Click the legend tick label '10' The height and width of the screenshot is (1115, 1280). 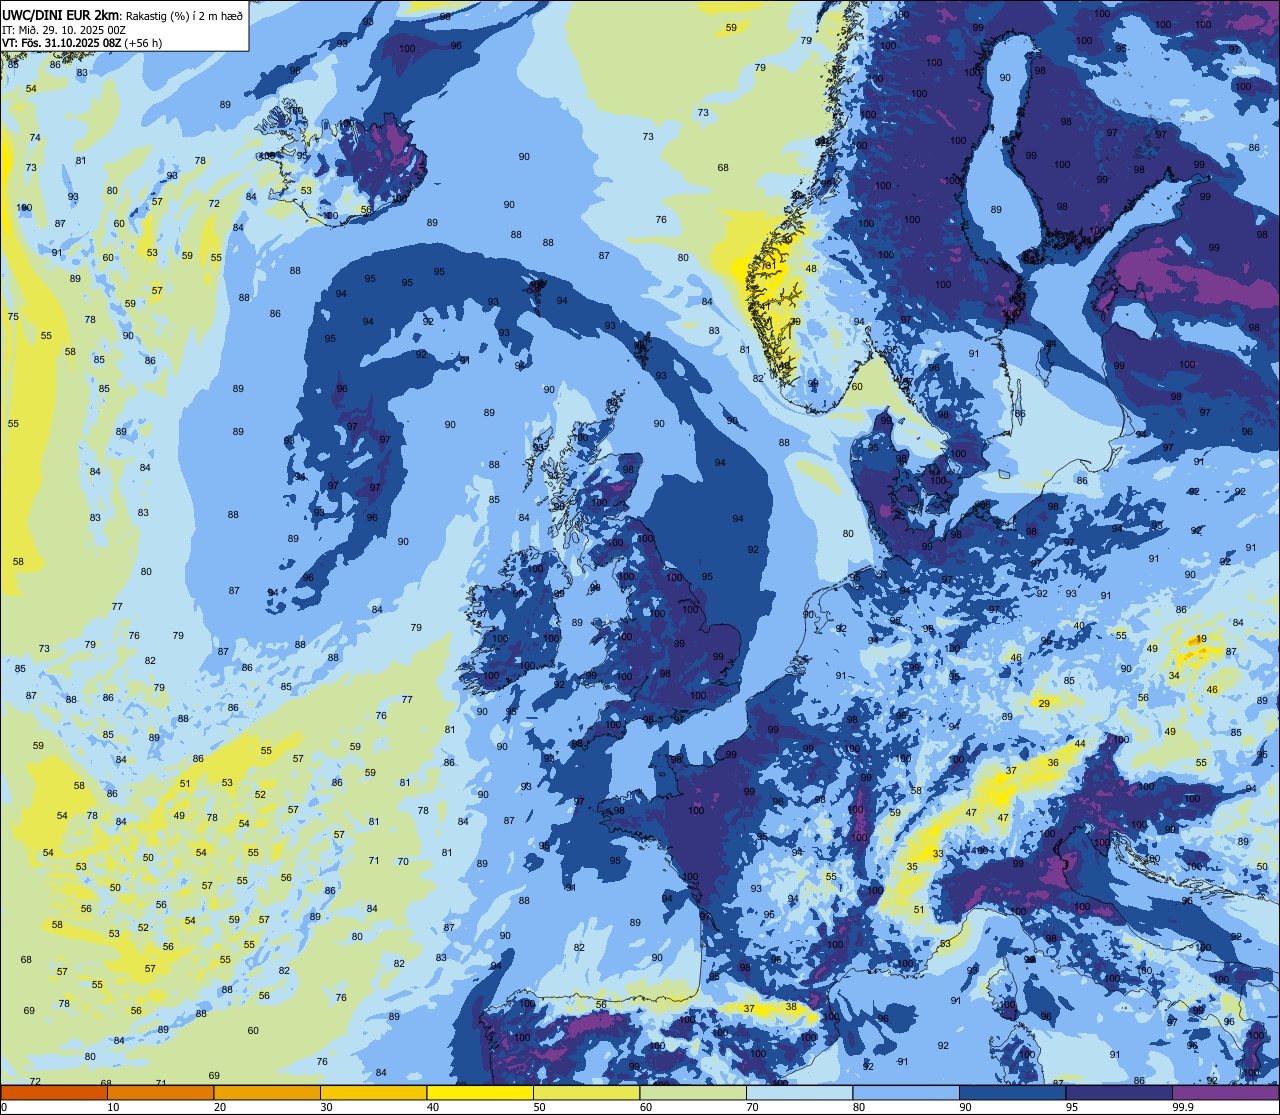click(x=113, y=1107)
